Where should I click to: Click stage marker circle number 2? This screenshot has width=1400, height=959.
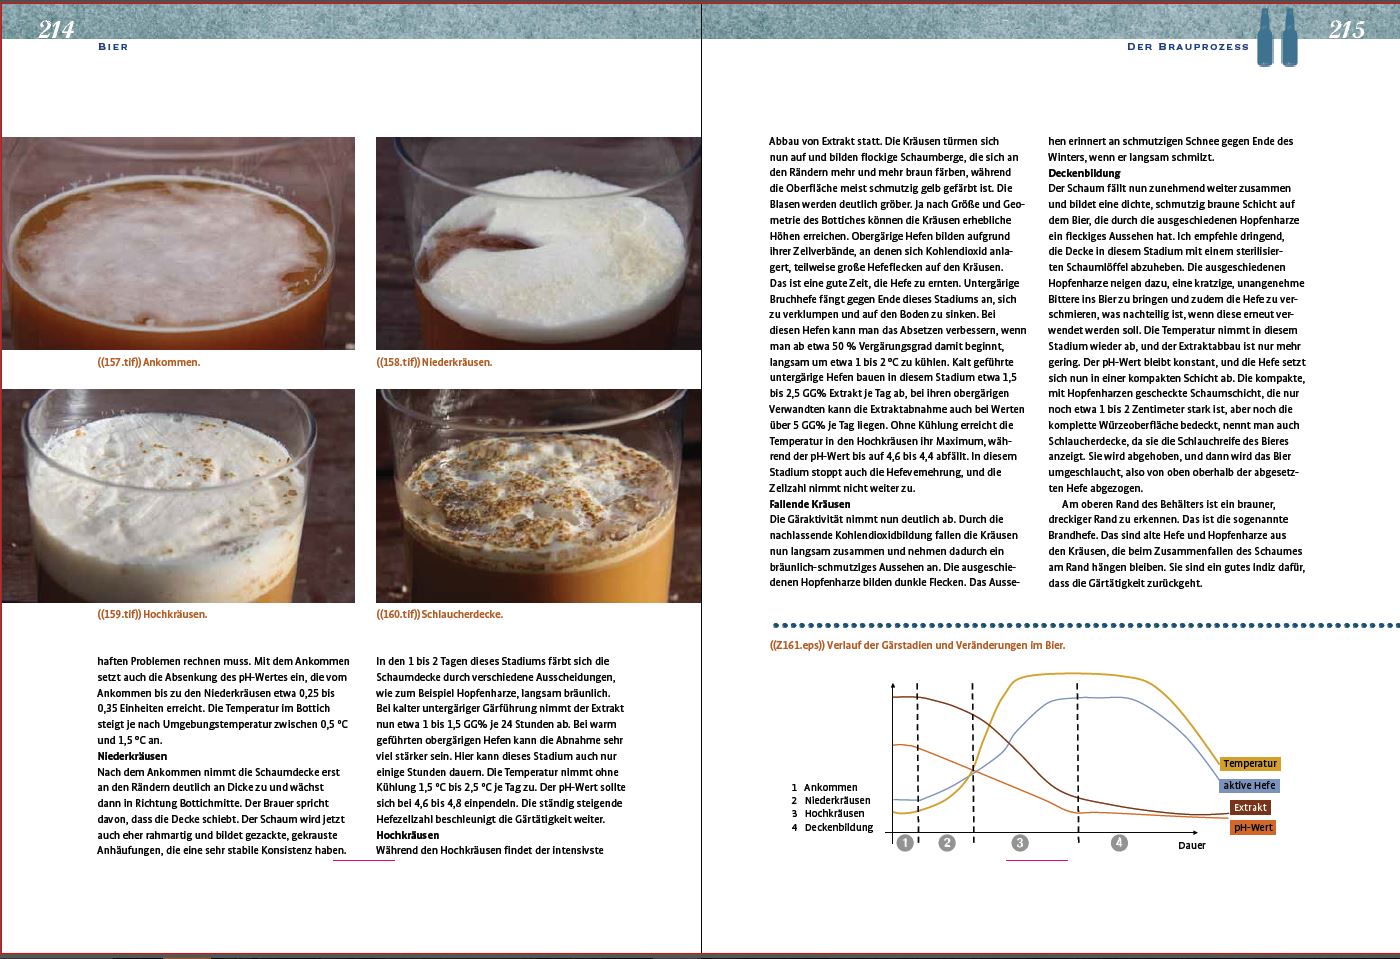pyautogui.click(x=947, y=843)
